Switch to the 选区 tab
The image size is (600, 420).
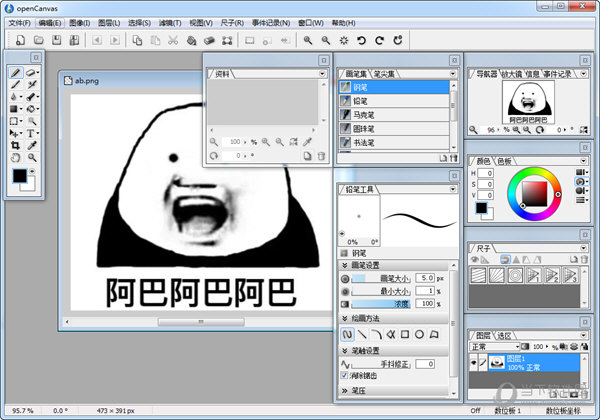coord(504,335)
